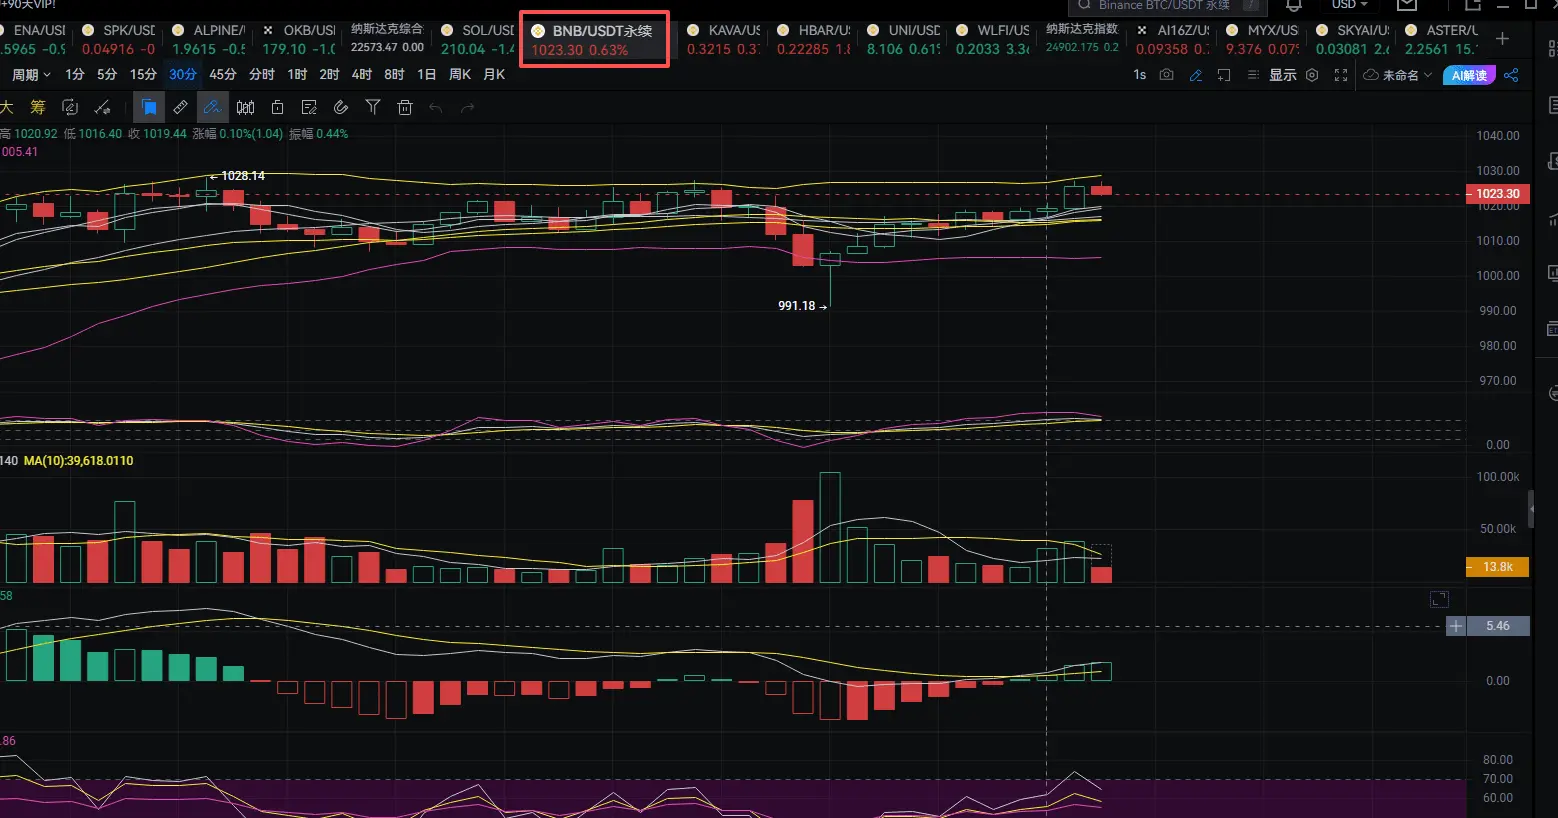The width and height of the screenshot is (1558, 818).
Task: Select the active 30分 timeframe
Action: point(183,75)
